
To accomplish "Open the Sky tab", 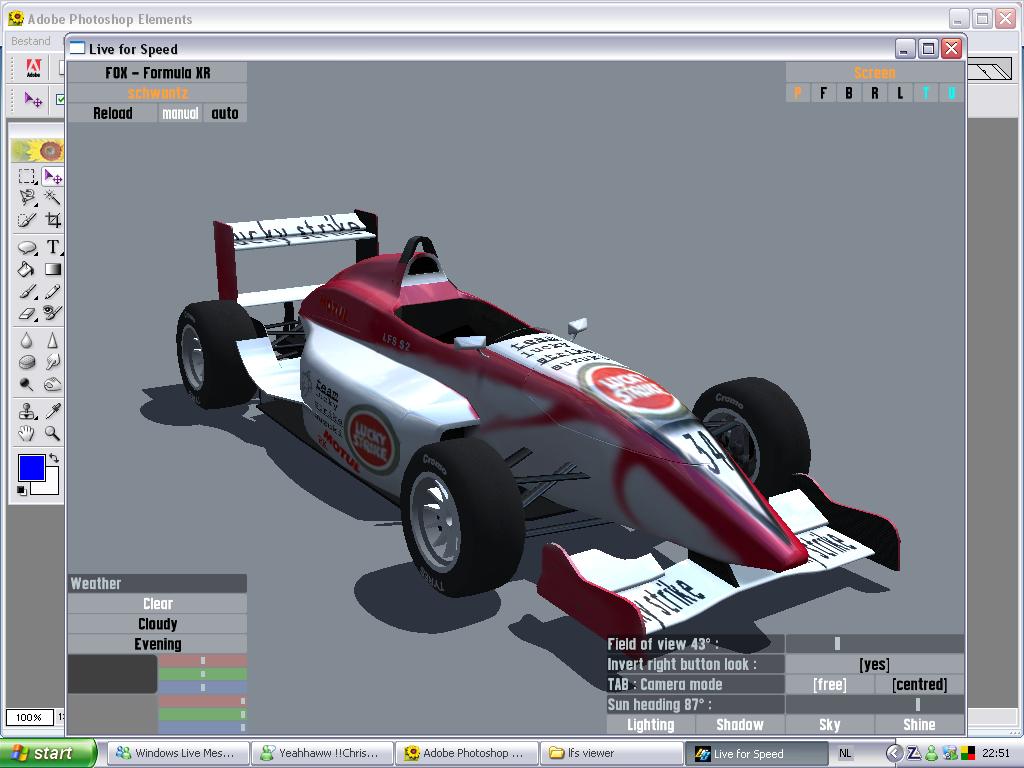I will pos(829,724).
